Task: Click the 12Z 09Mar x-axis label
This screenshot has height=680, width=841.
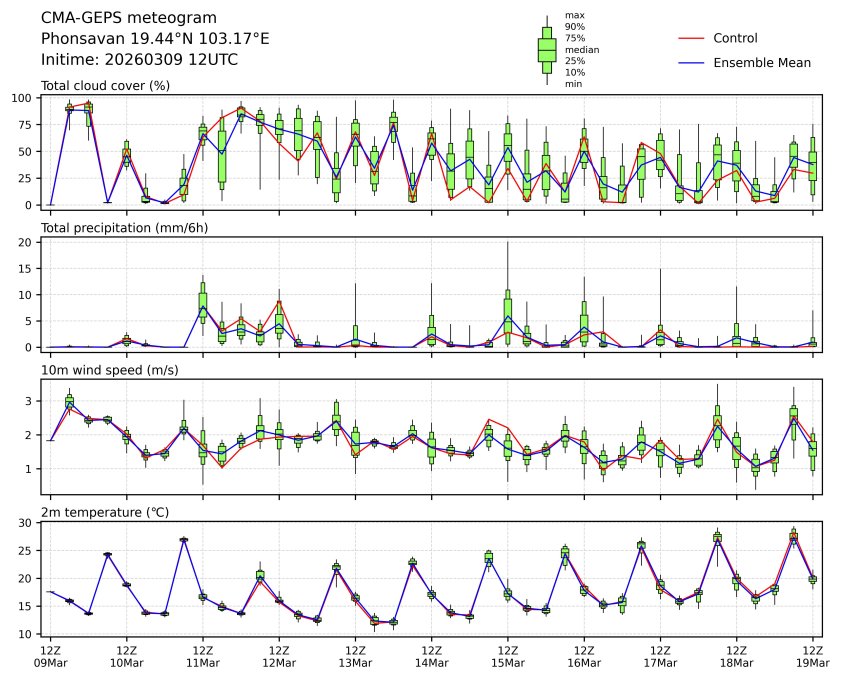Action: (x=50, y=655)
